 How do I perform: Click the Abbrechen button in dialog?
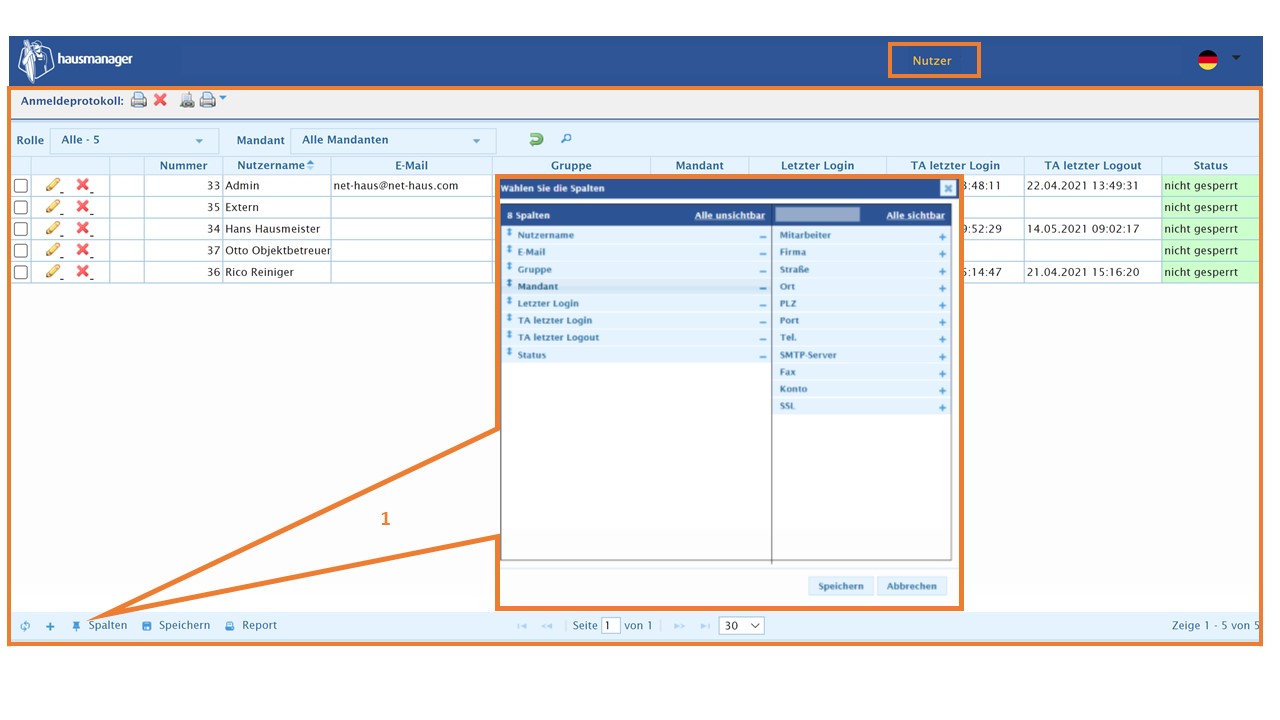(x=912, y=586)
